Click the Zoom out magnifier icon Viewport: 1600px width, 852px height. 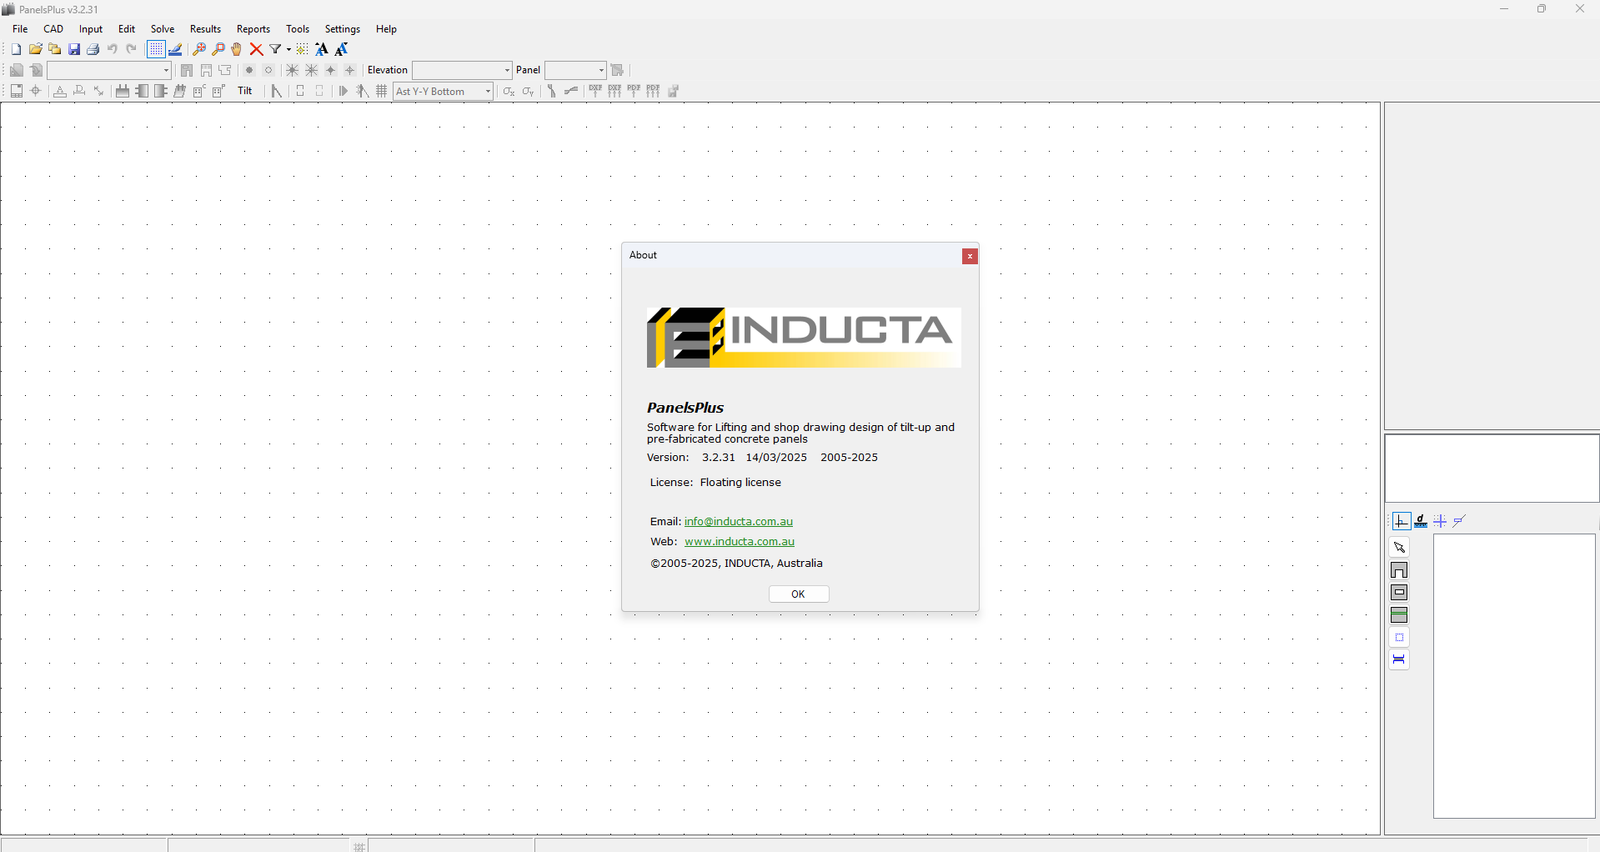click(x=218, y=49)
